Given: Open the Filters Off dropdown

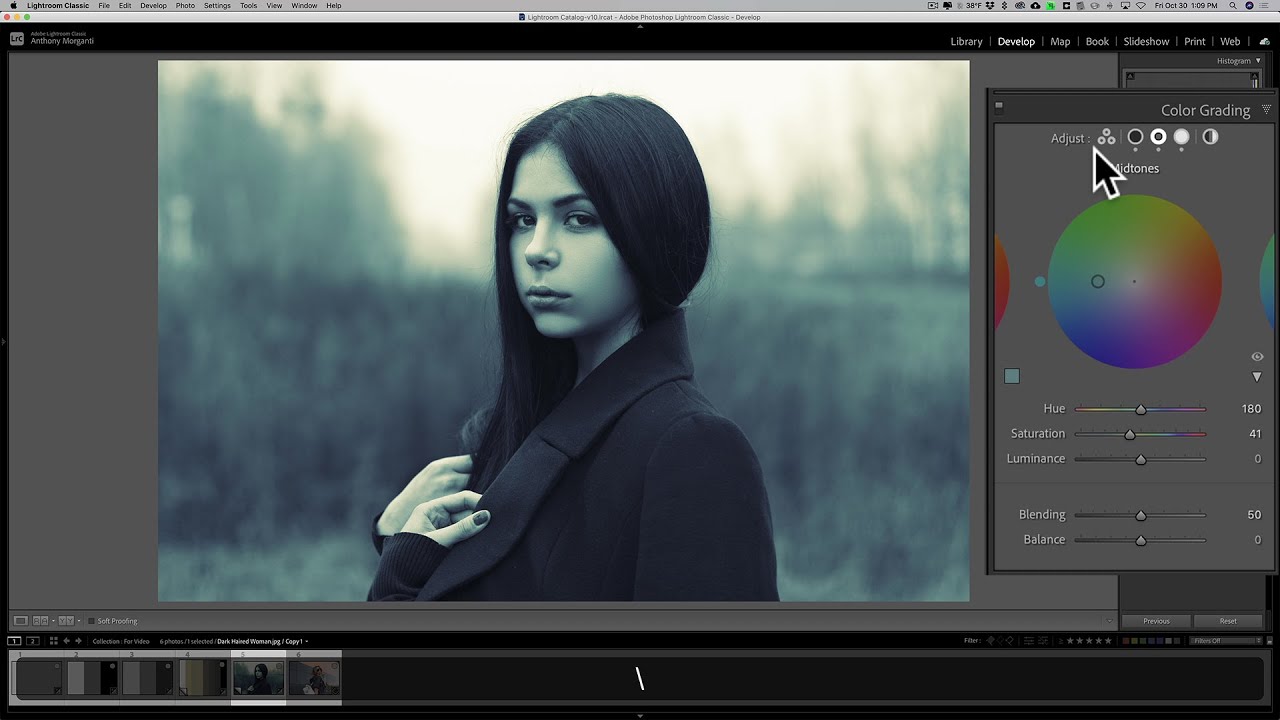Looking at the screenshot, I should (1227, 641).
